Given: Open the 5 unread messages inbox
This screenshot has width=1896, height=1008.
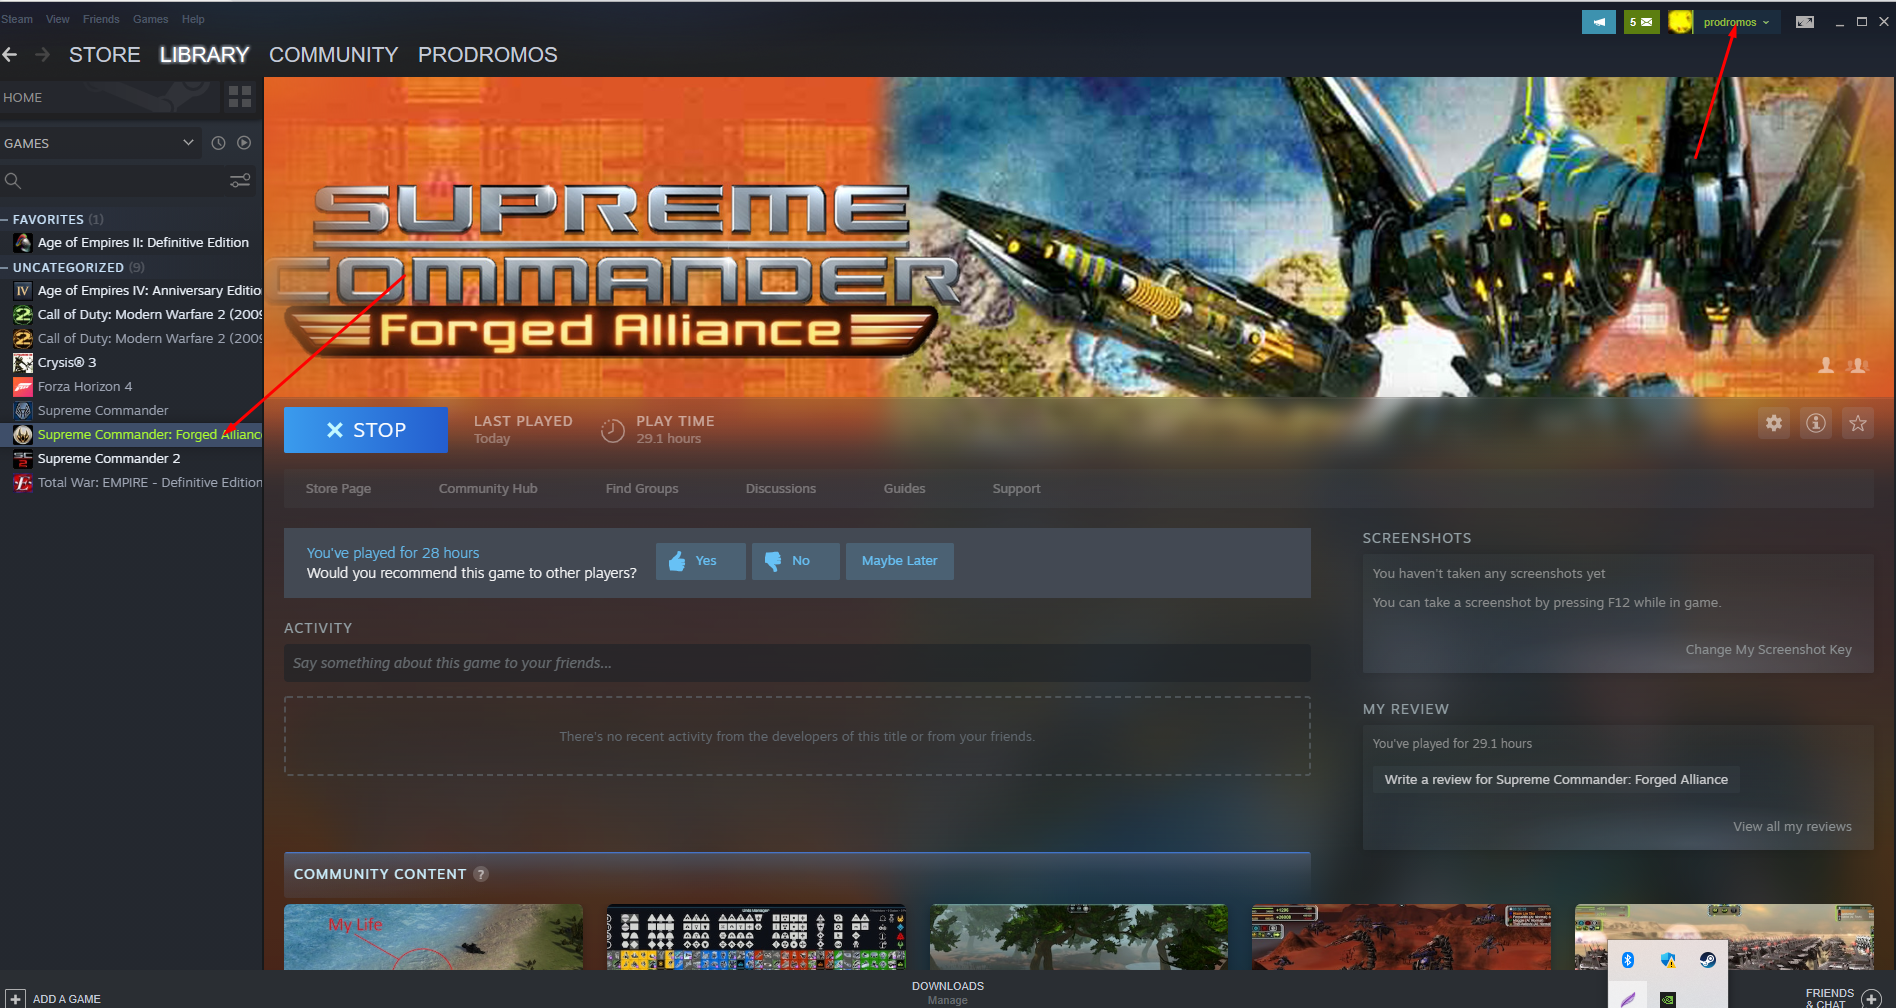Looking at the screenshot, I should 1641,22.
